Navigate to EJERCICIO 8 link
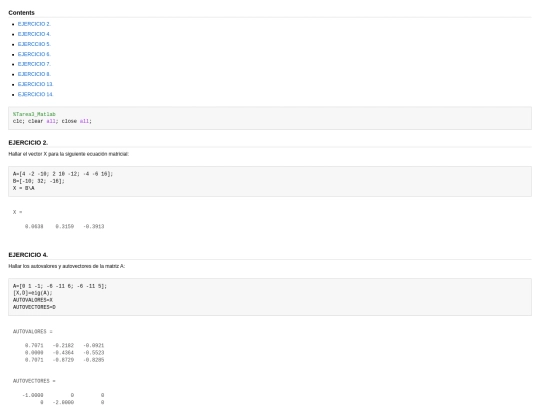The width and height of the screenshot is (540, 405). [34, 74]
